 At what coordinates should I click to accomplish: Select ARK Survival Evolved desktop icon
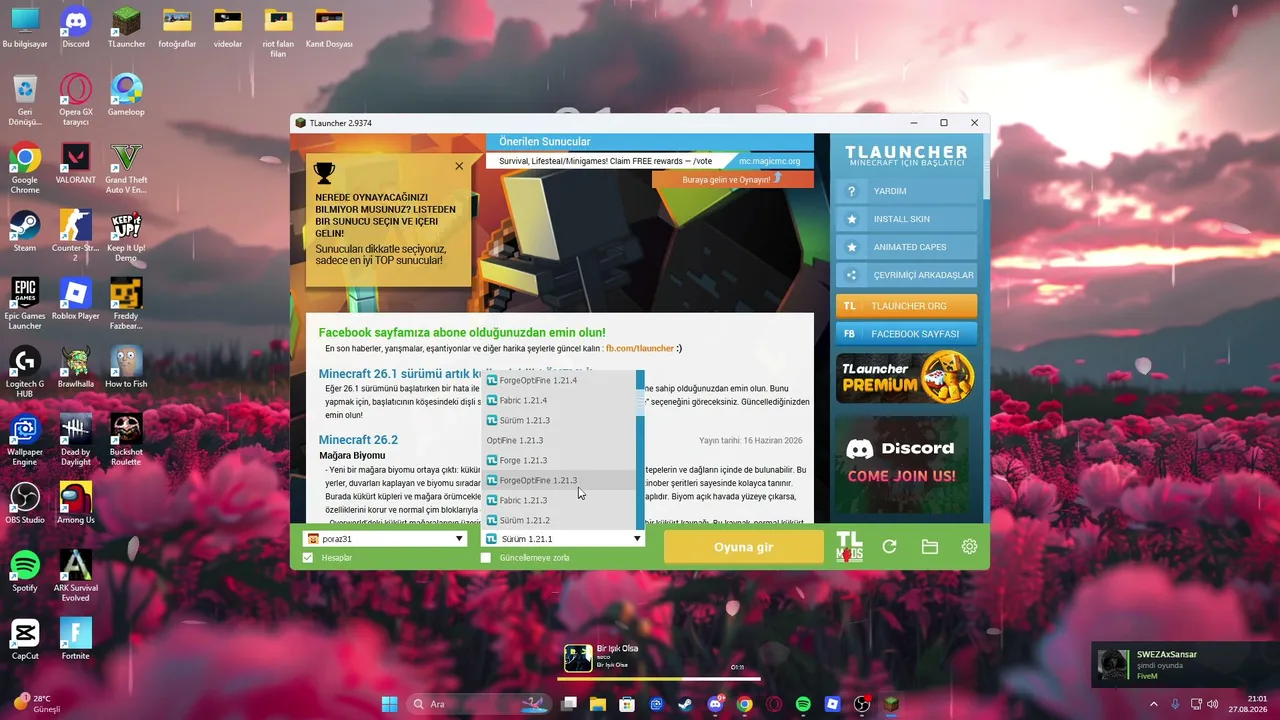click(x=76, y=575)
